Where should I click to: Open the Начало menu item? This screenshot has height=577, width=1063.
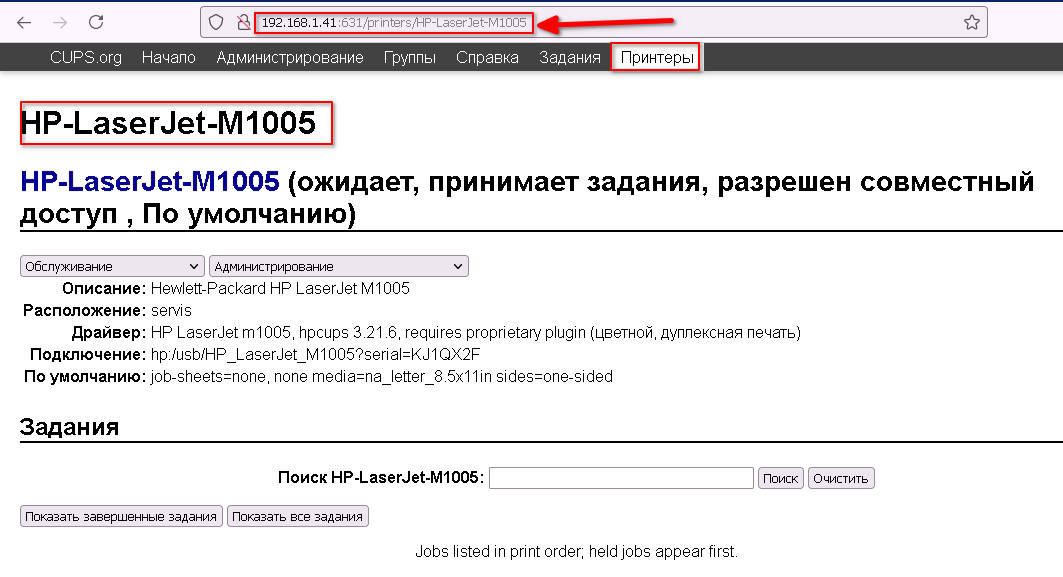[x=168, y=57]
